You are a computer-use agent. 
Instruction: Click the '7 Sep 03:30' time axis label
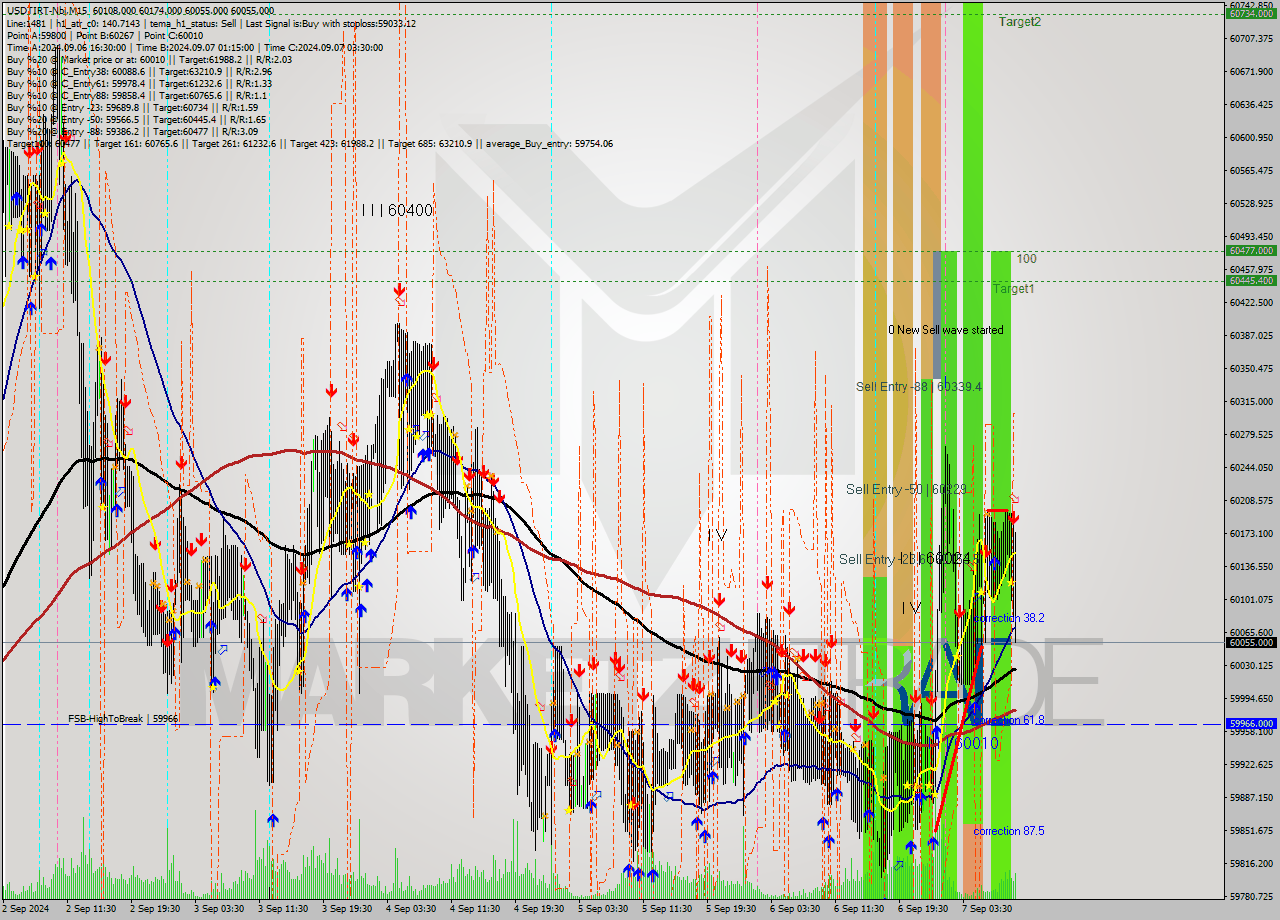986,909
